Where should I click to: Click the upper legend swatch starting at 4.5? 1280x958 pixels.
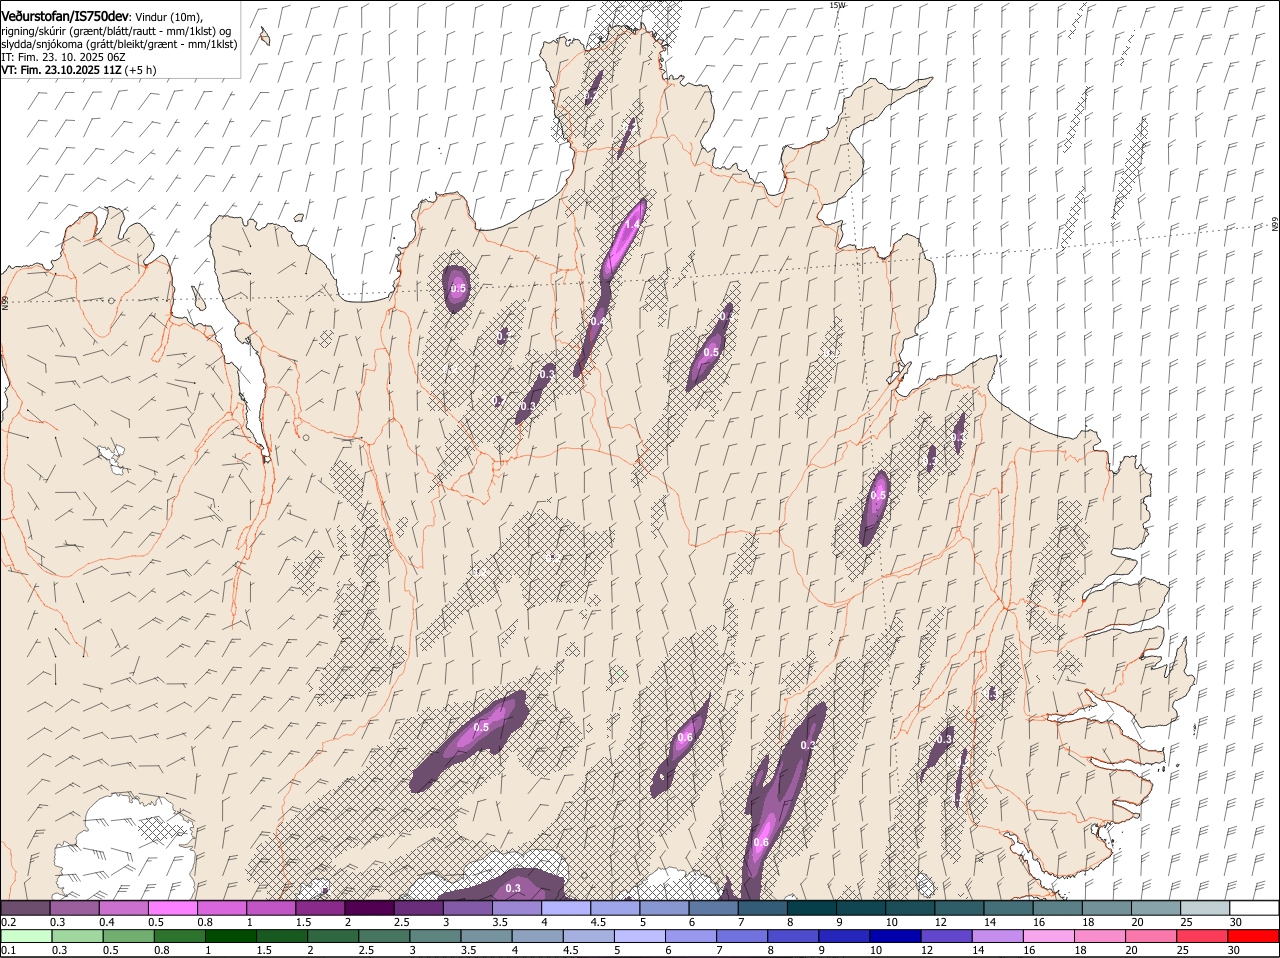coord(614,907)
